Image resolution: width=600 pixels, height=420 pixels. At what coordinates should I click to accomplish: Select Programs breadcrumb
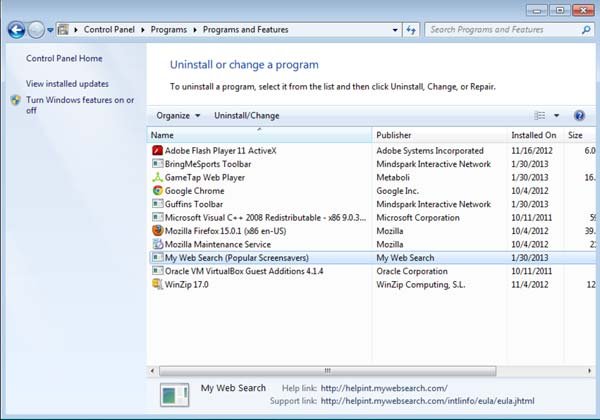[169, 30]
